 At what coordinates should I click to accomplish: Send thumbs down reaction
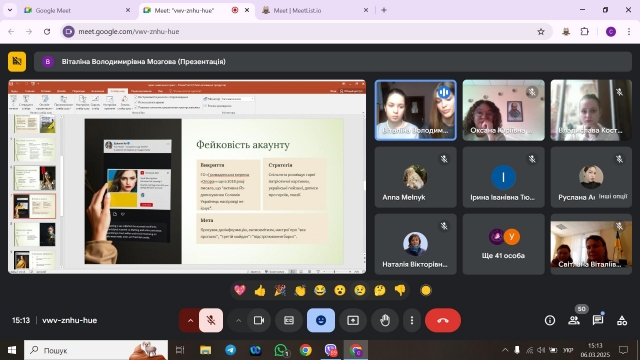pos(400,290)
